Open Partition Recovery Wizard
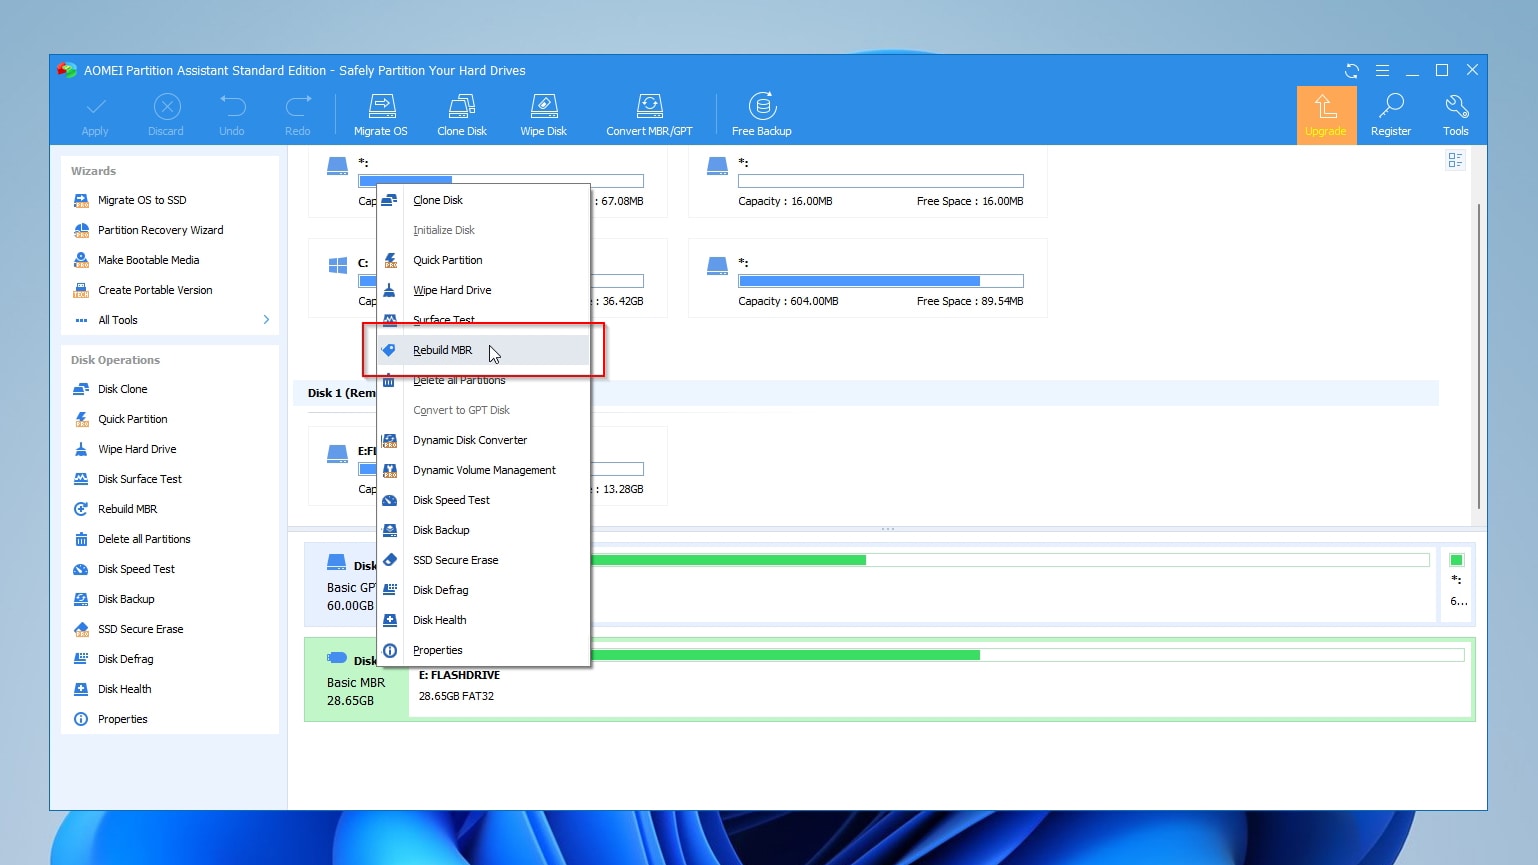 pyautogui.click(x=160, y=230)
